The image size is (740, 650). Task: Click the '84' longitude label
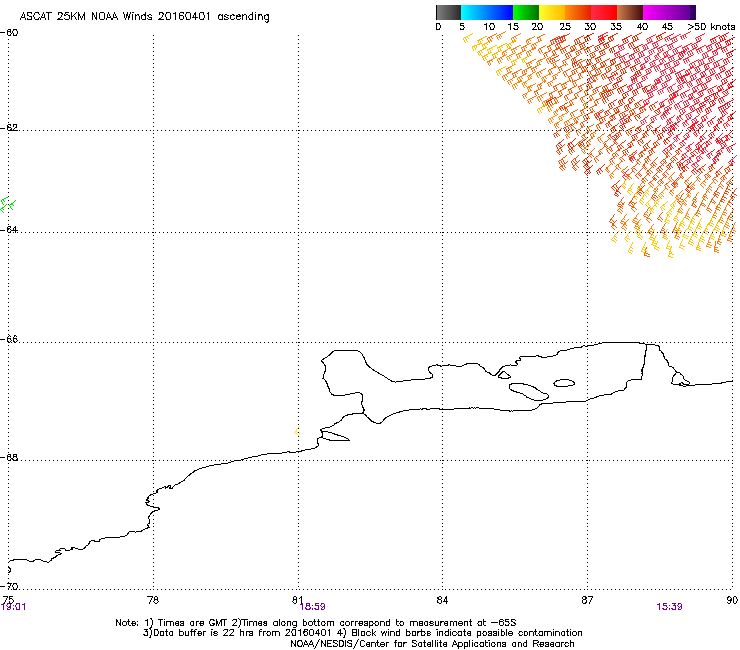point(442,600)
